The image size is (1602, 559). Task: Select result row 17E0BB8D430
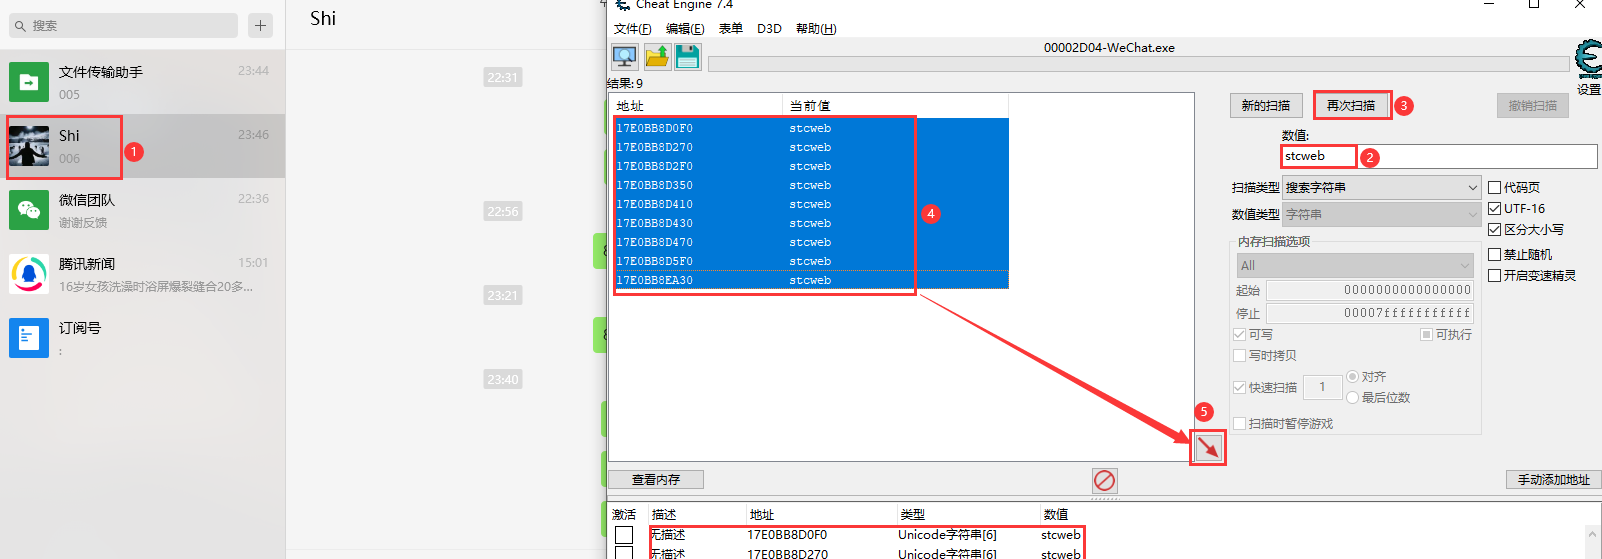(x=811, y=223)
